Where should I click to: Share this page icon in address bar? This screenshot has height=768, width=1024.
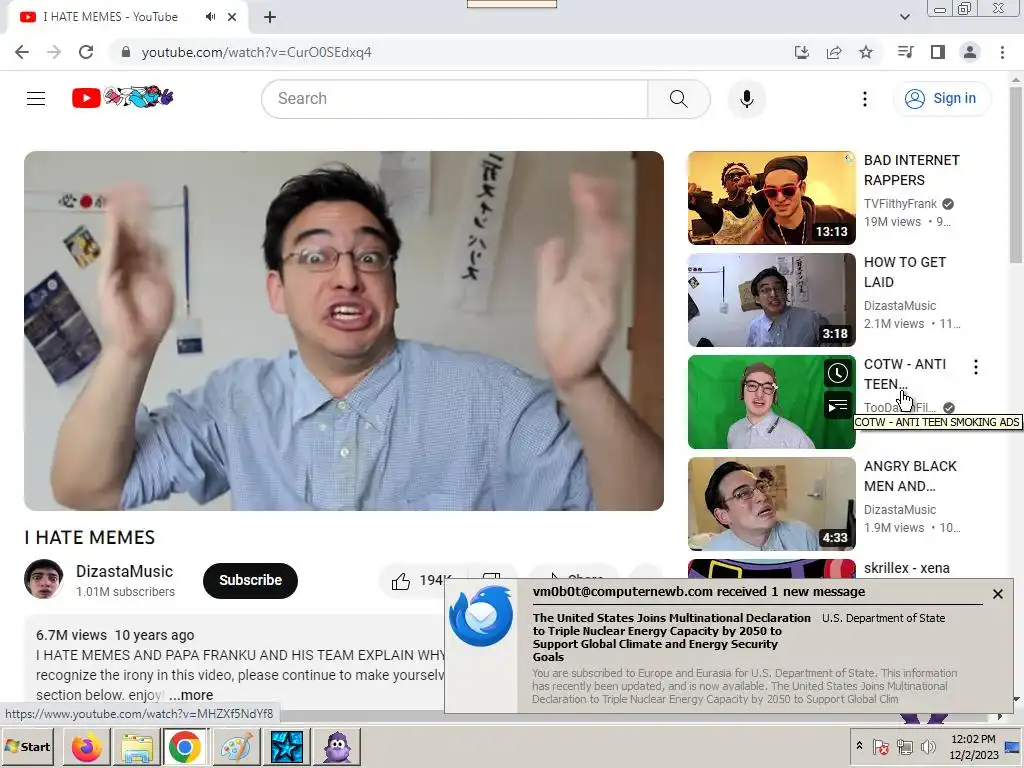(834, 52)
